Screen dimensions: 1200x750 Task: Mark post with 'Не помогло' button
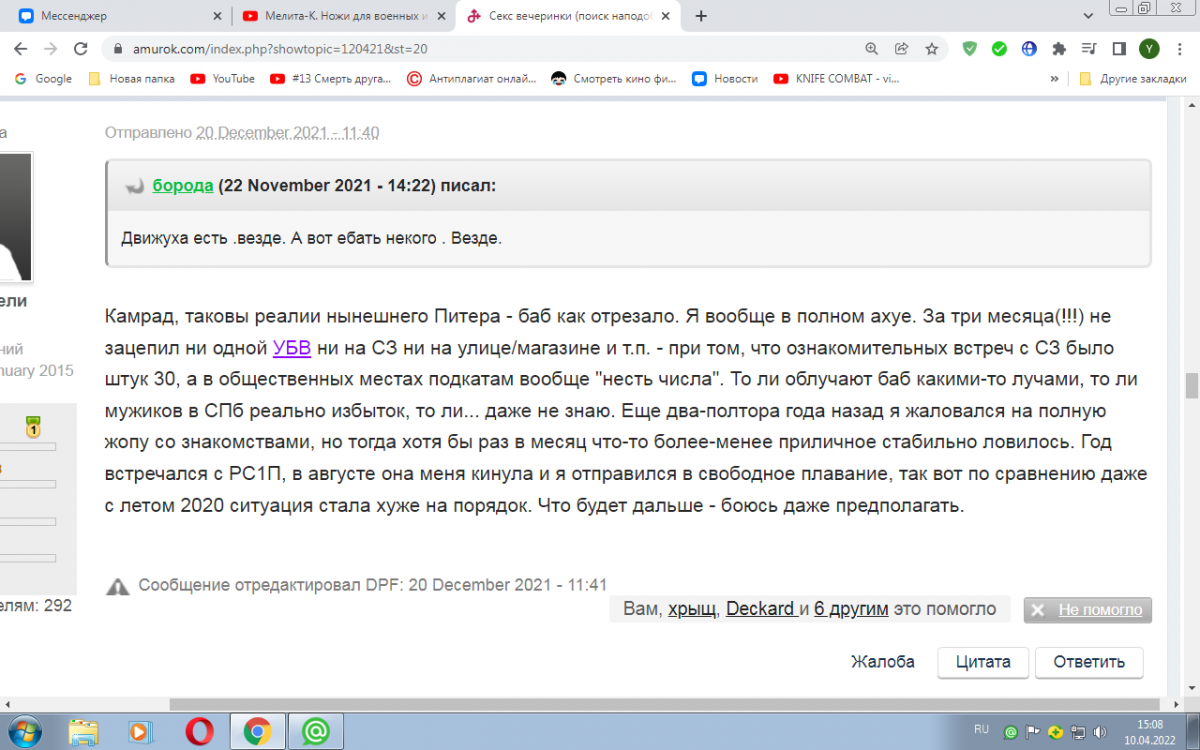1087,609
